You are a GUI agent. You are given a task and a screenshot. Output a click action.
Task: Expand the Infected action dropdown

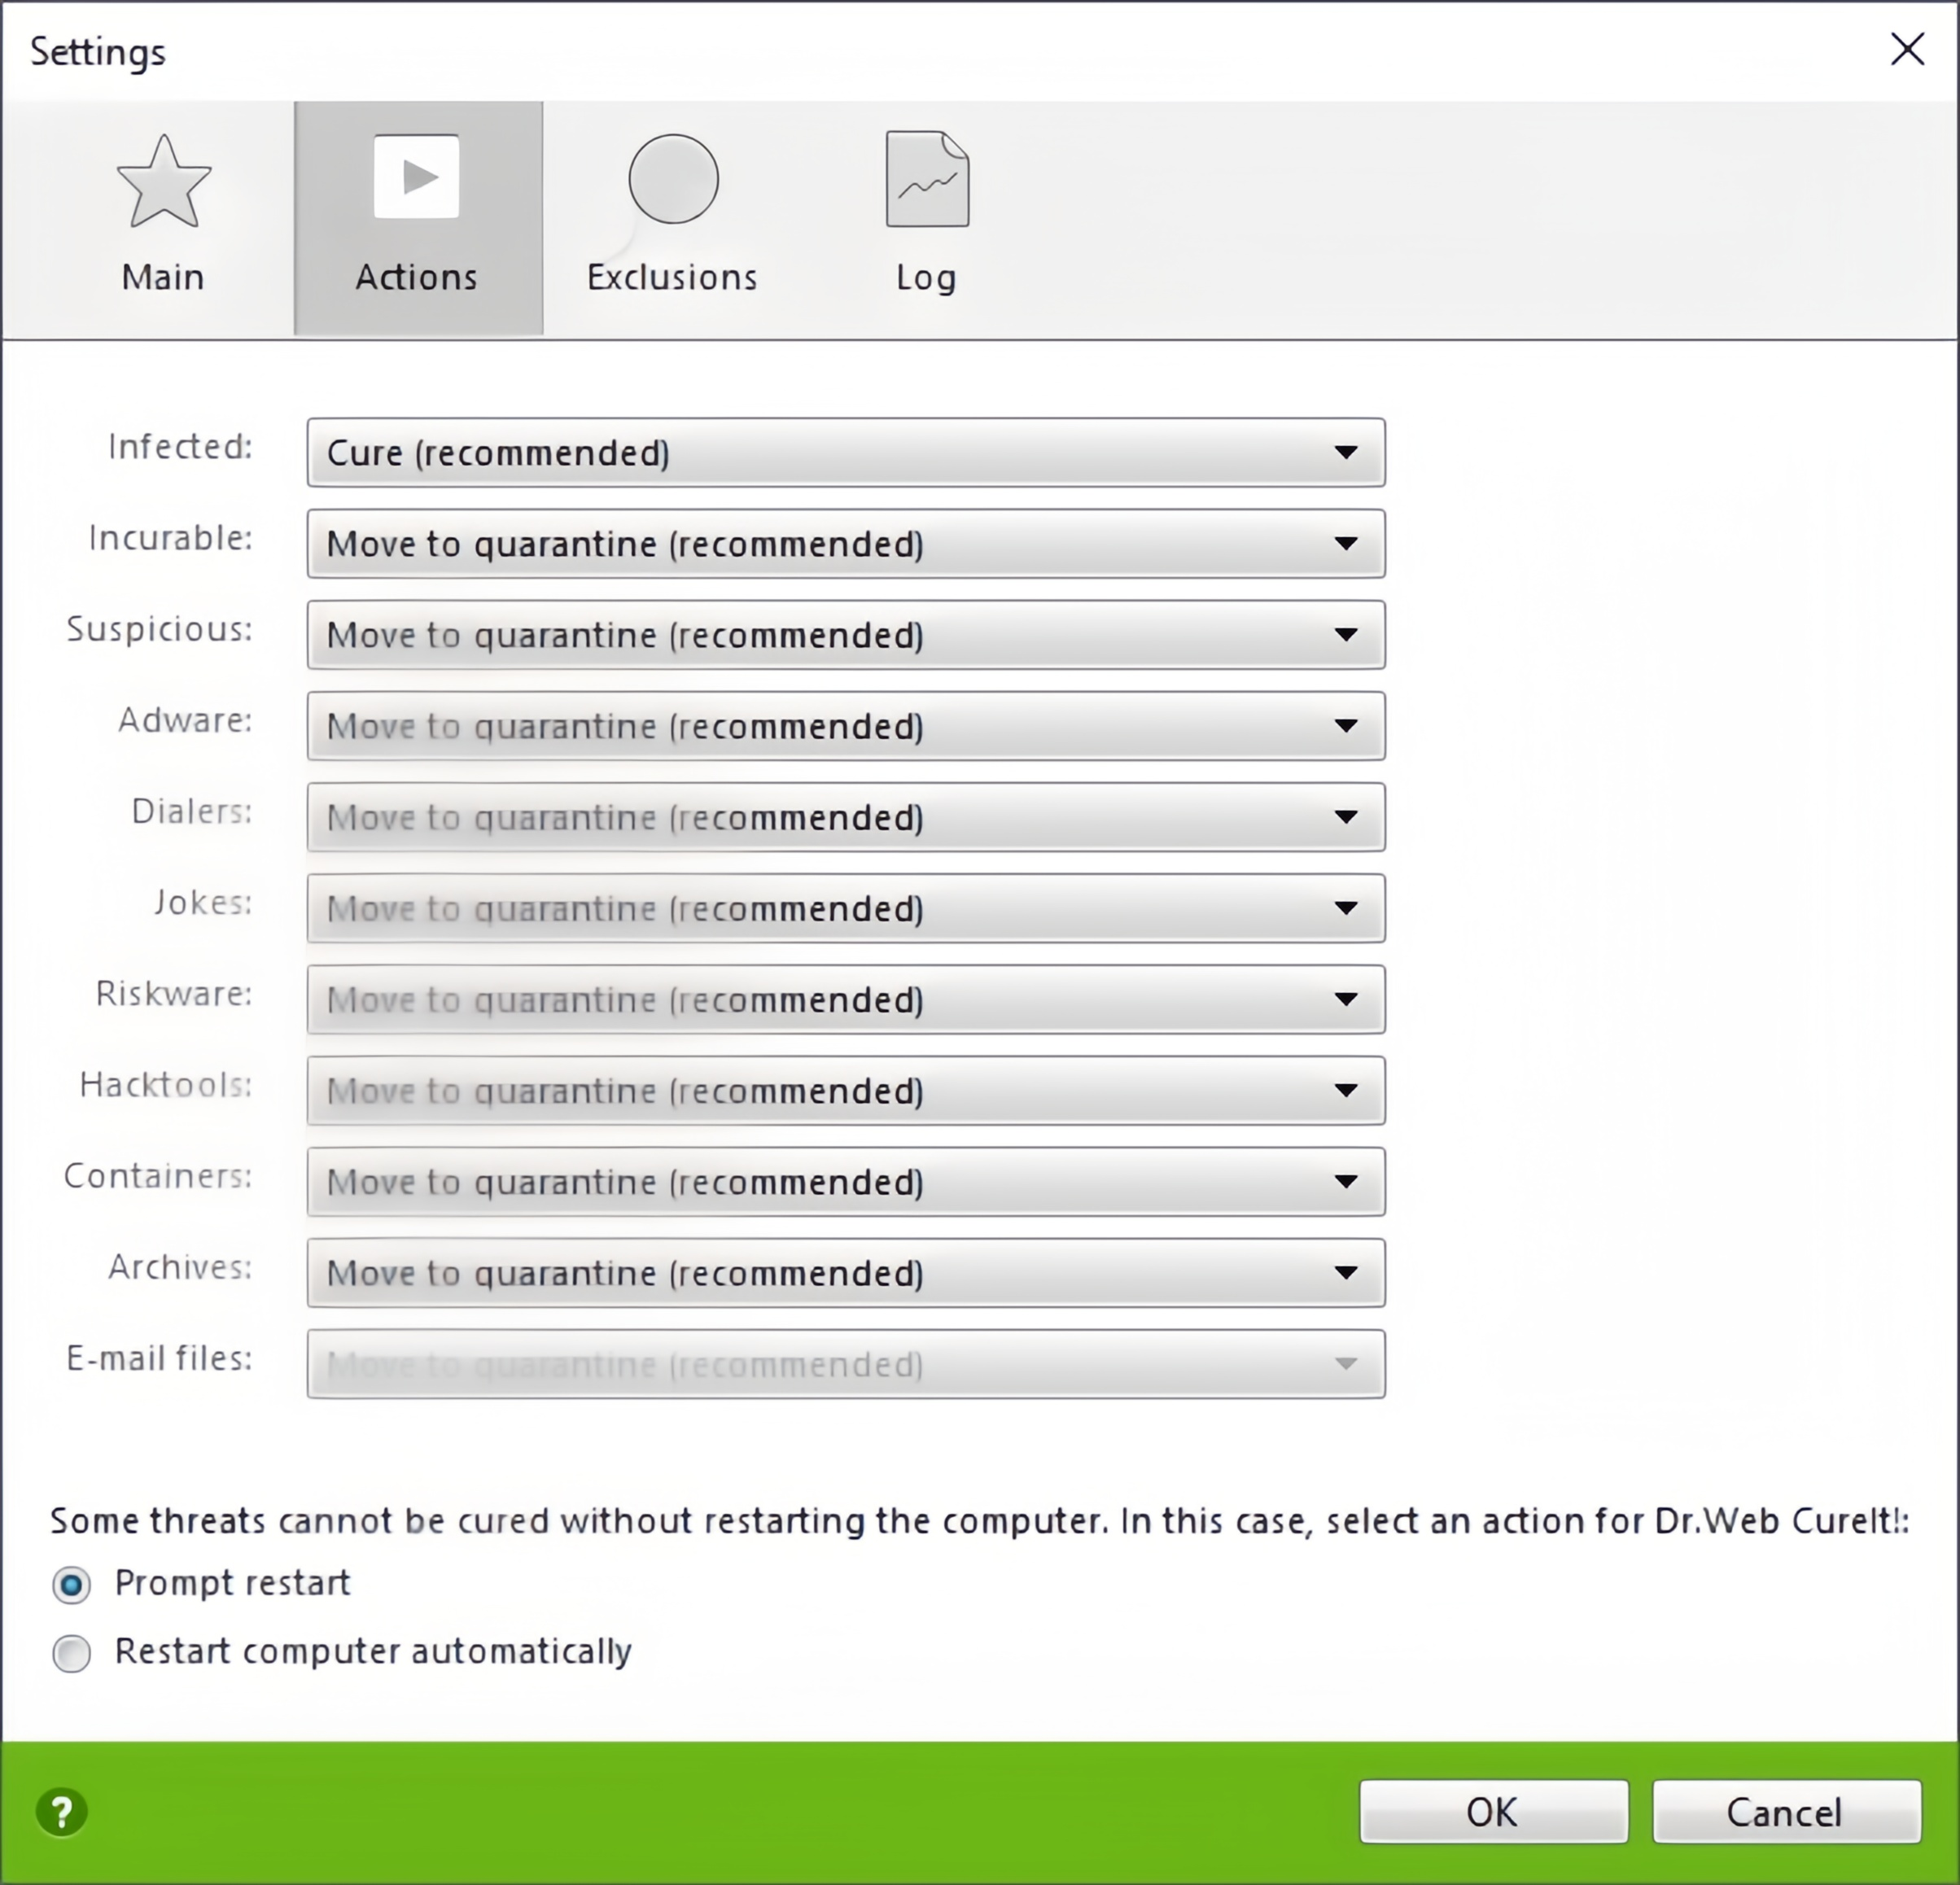[846, 453]
